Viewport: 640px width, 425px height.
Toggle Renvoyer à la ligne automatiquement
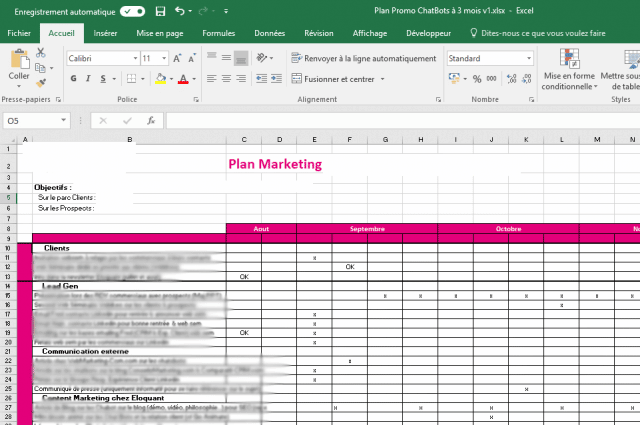click(362, 59)
